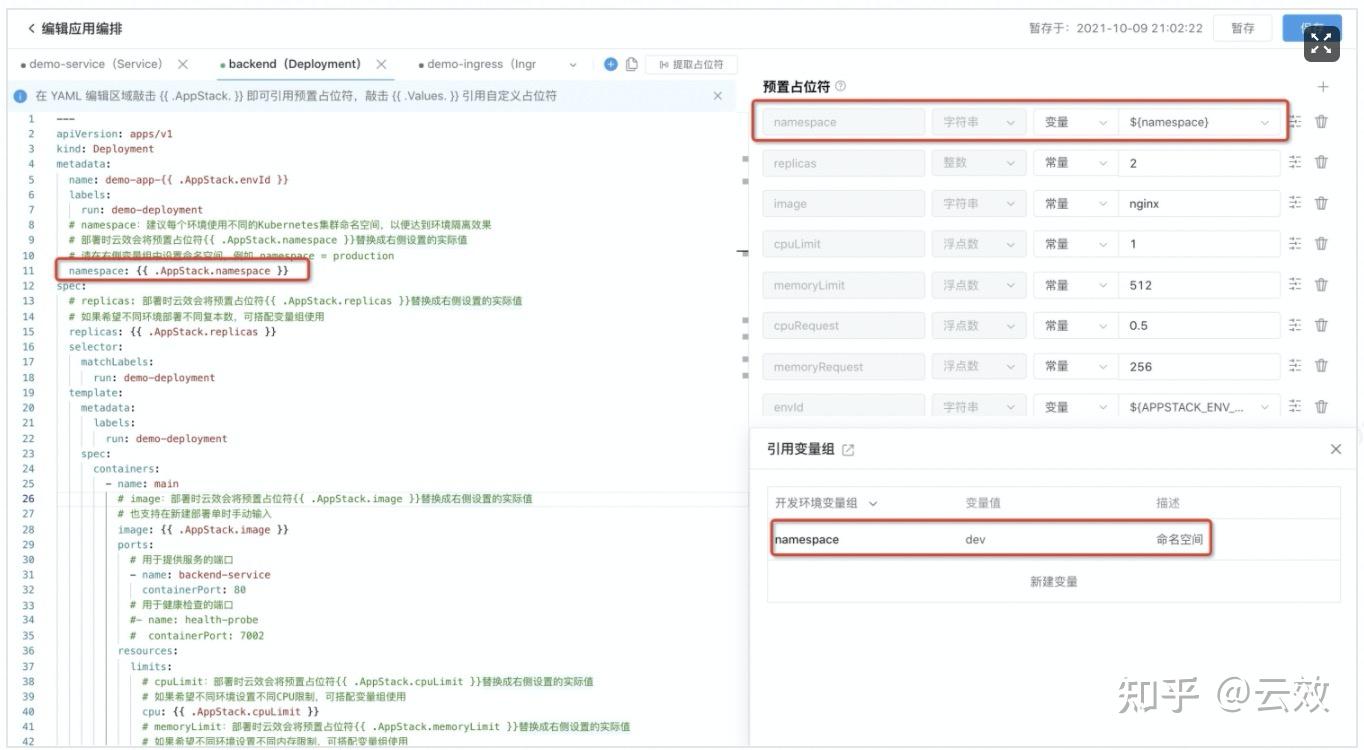This screenshot has width=1364, height=750.
Task: Open the 变量 dropdown on the namespace row
Action: pyautogui.click(x=1072, y=121)
